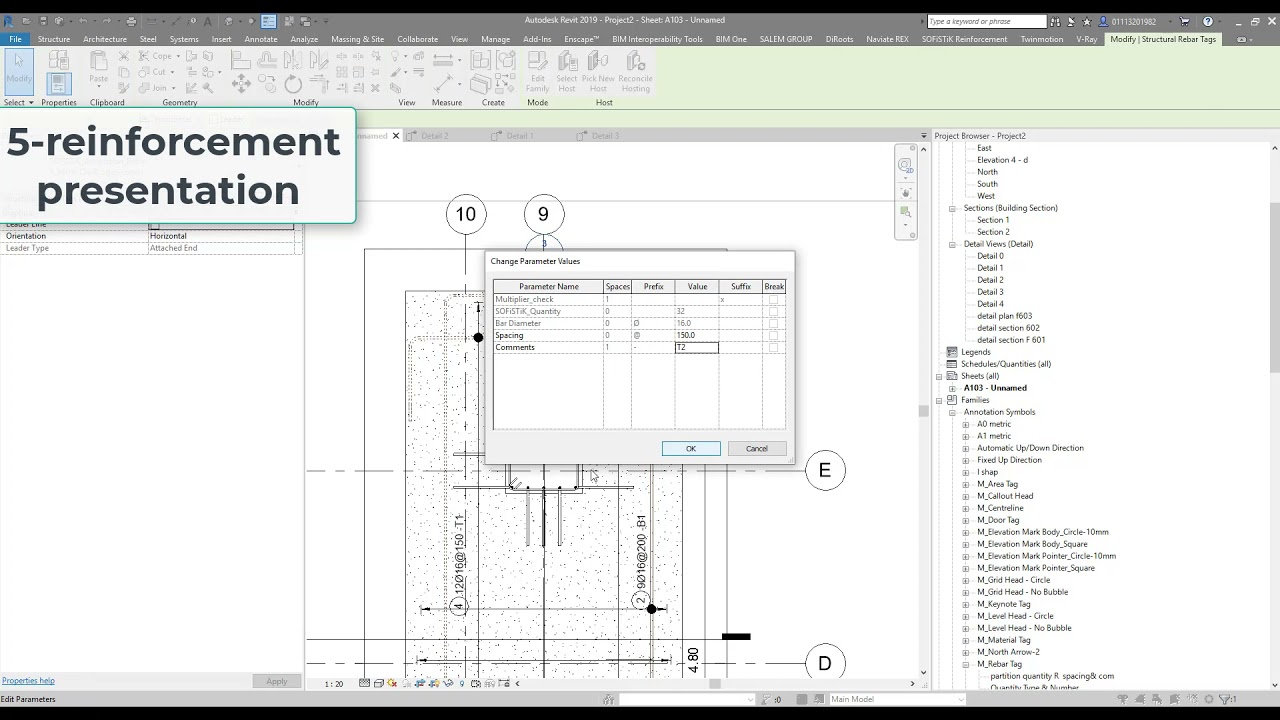The width and height of the screenshot is (1280, 720).
Task: Click OK in Change Parameter Values dialog
Action: [x=691, y=448]
